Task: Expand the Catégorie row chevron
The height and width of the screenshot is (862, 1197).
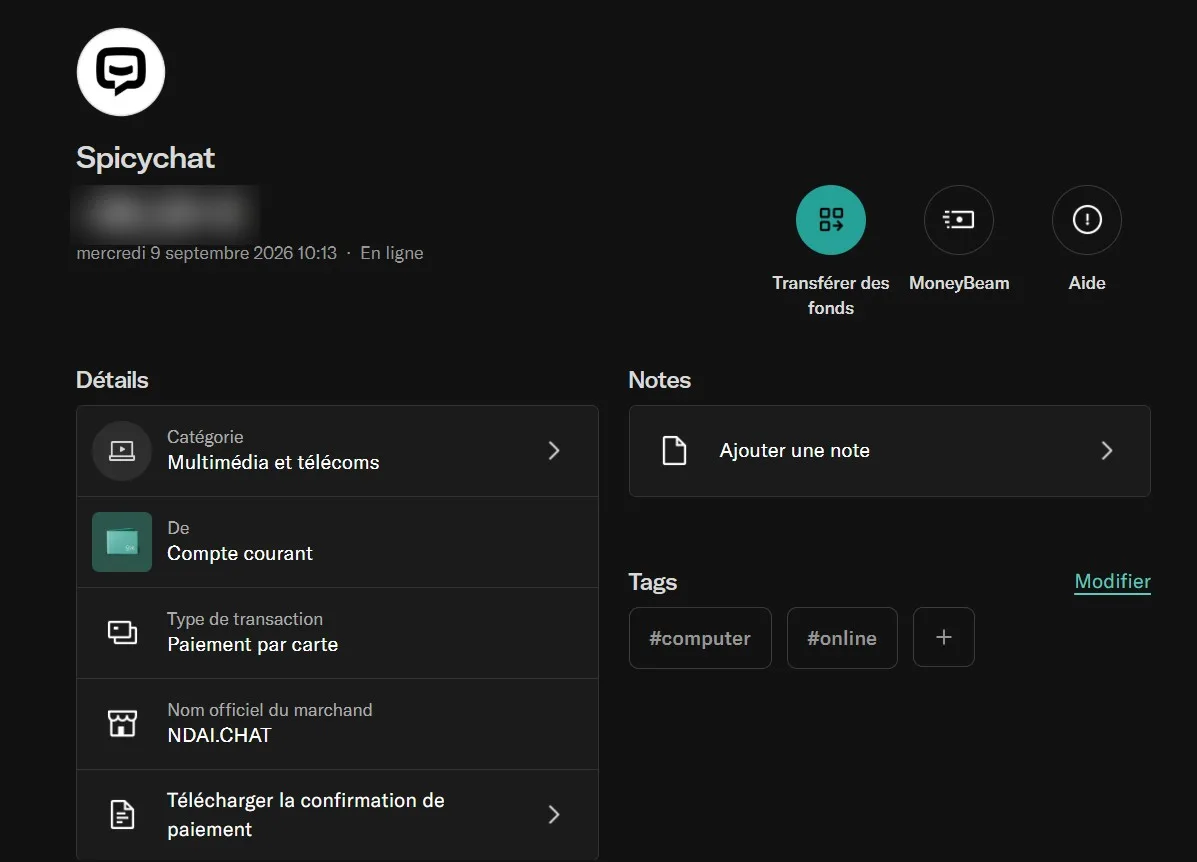Action: 554,450
